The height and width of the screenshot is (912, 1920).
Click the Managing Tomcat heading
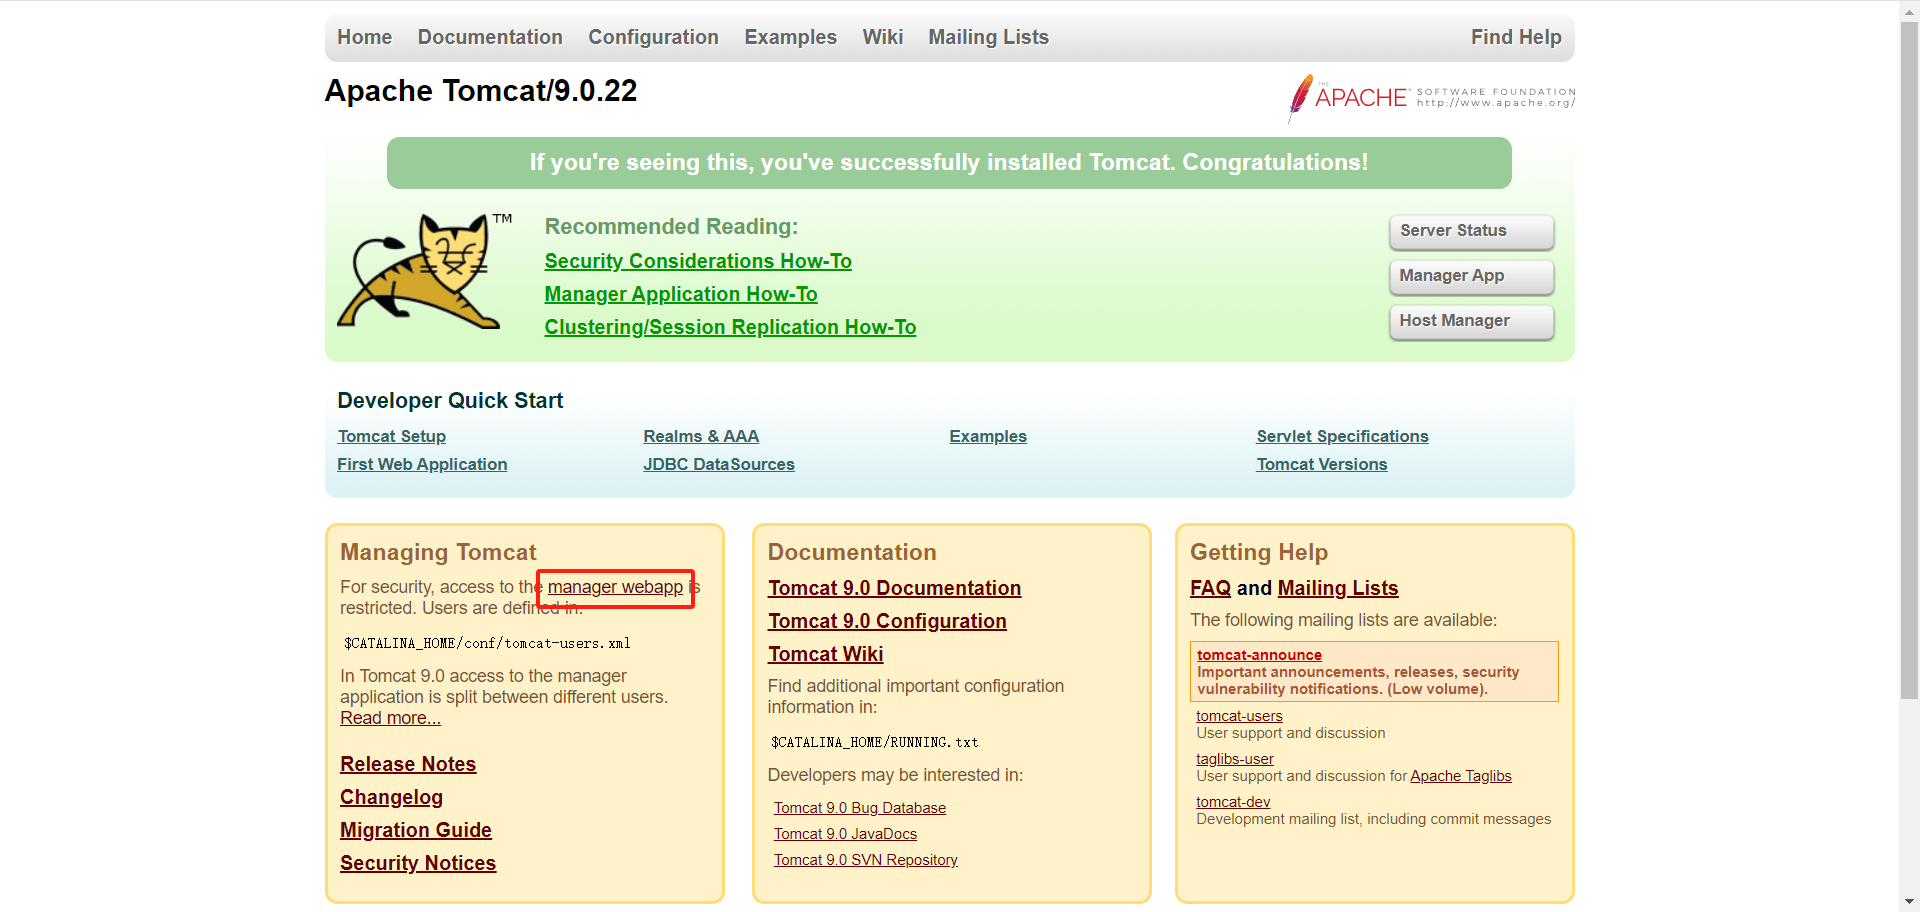438,552
